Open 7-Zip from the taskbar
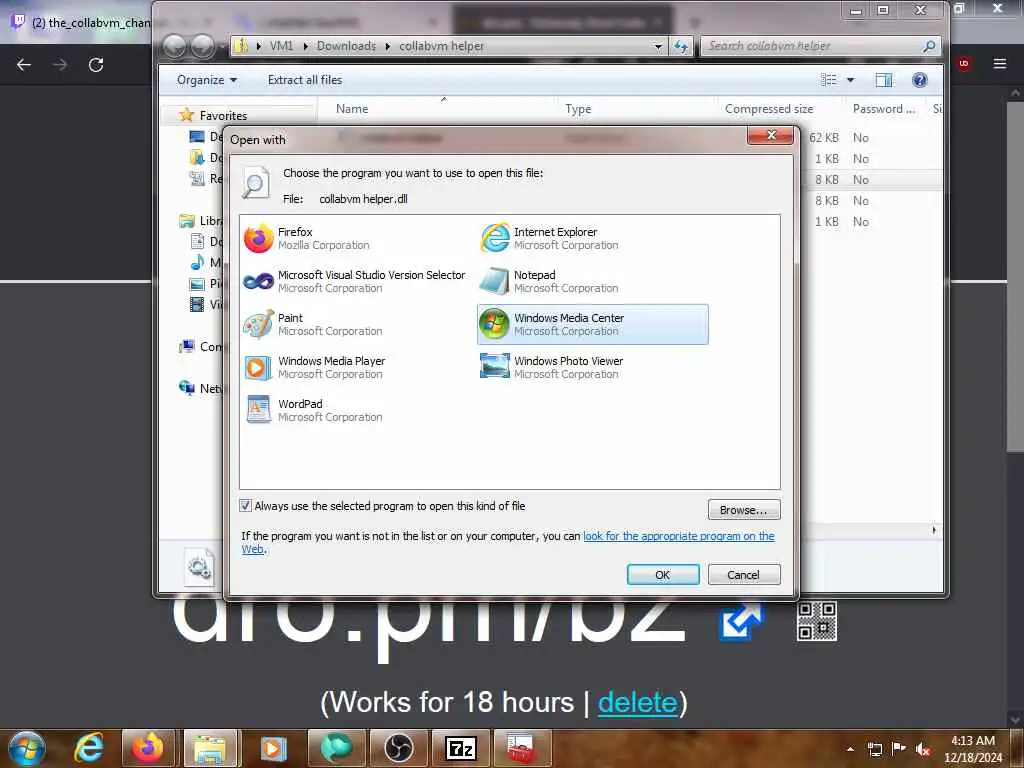 460,748
